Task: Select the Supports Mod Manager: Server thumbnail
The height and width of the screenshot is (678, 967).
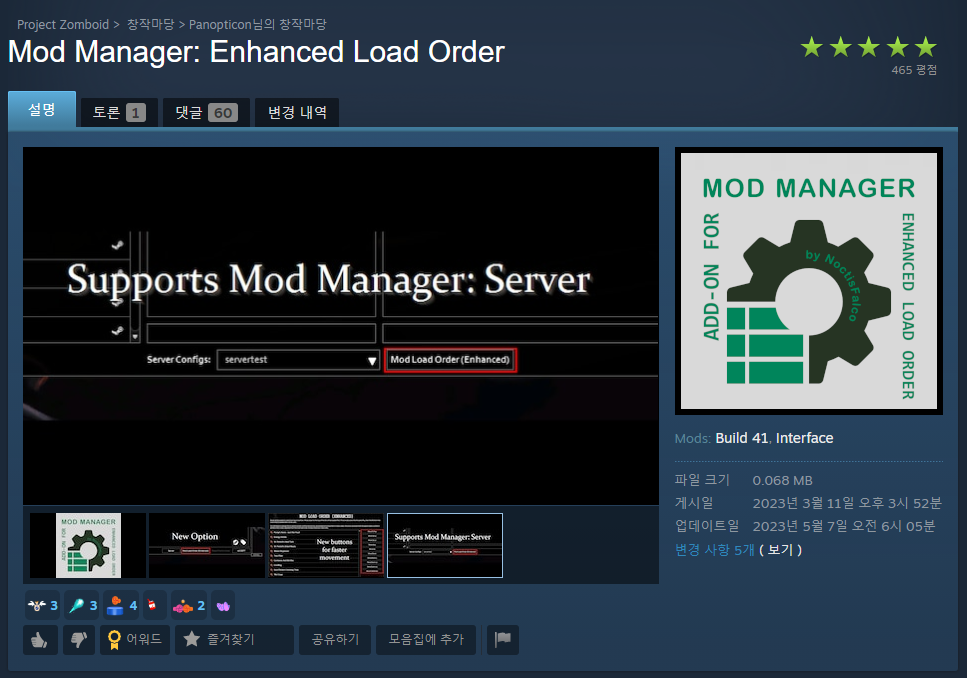Action: tap(445, 545)
